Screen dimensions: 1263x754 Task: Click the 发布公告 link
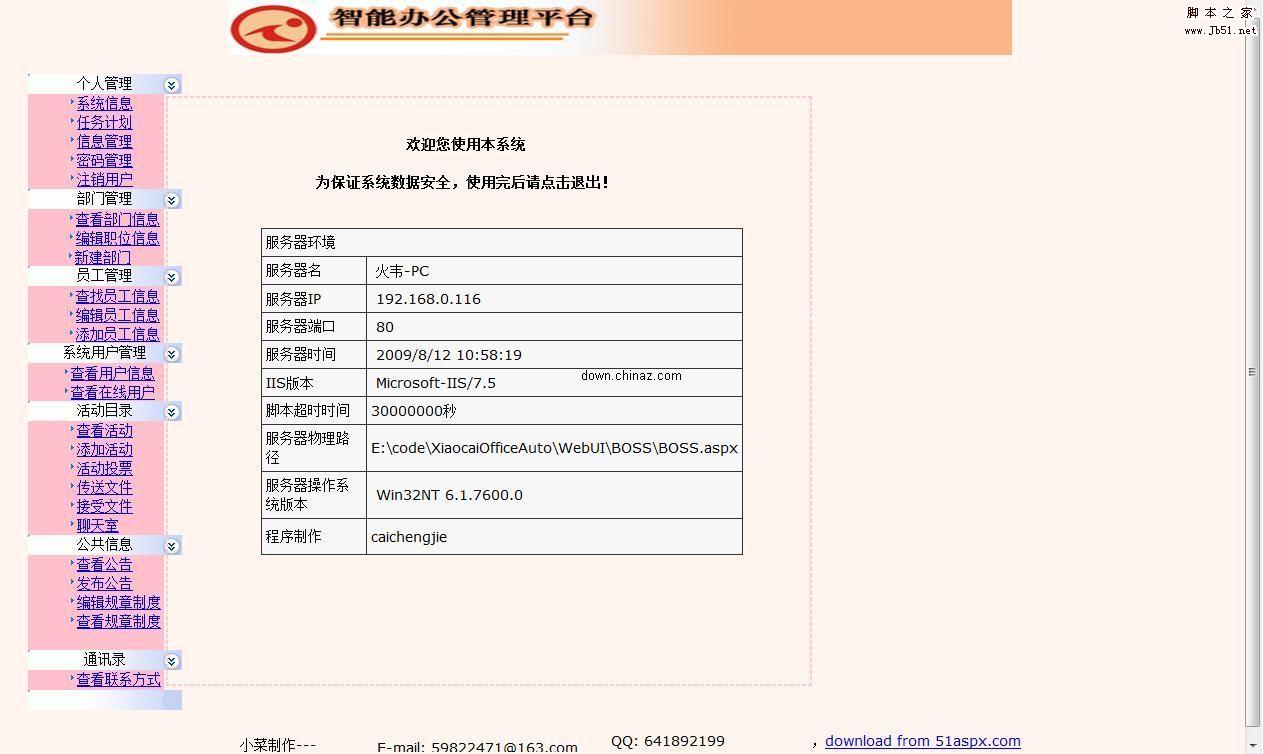tap(104, 583)
